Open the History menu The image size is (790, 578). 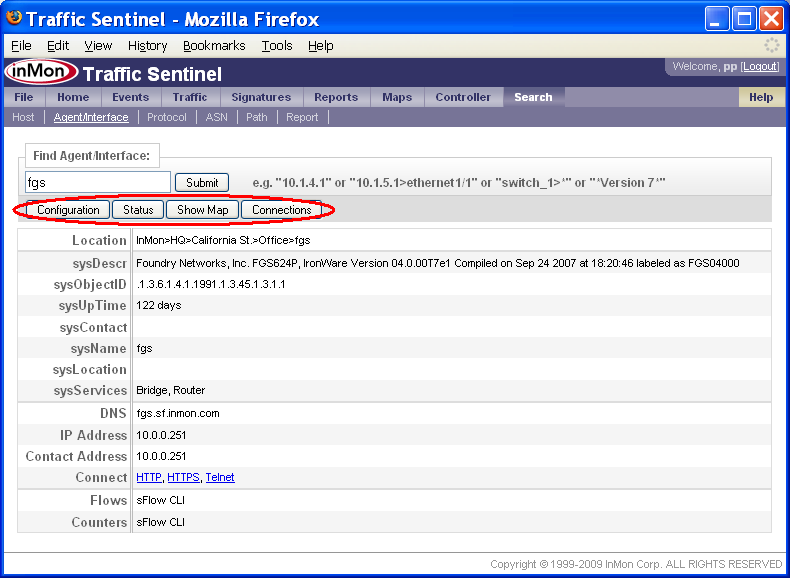pyautogui.click(x=147, y=46)
